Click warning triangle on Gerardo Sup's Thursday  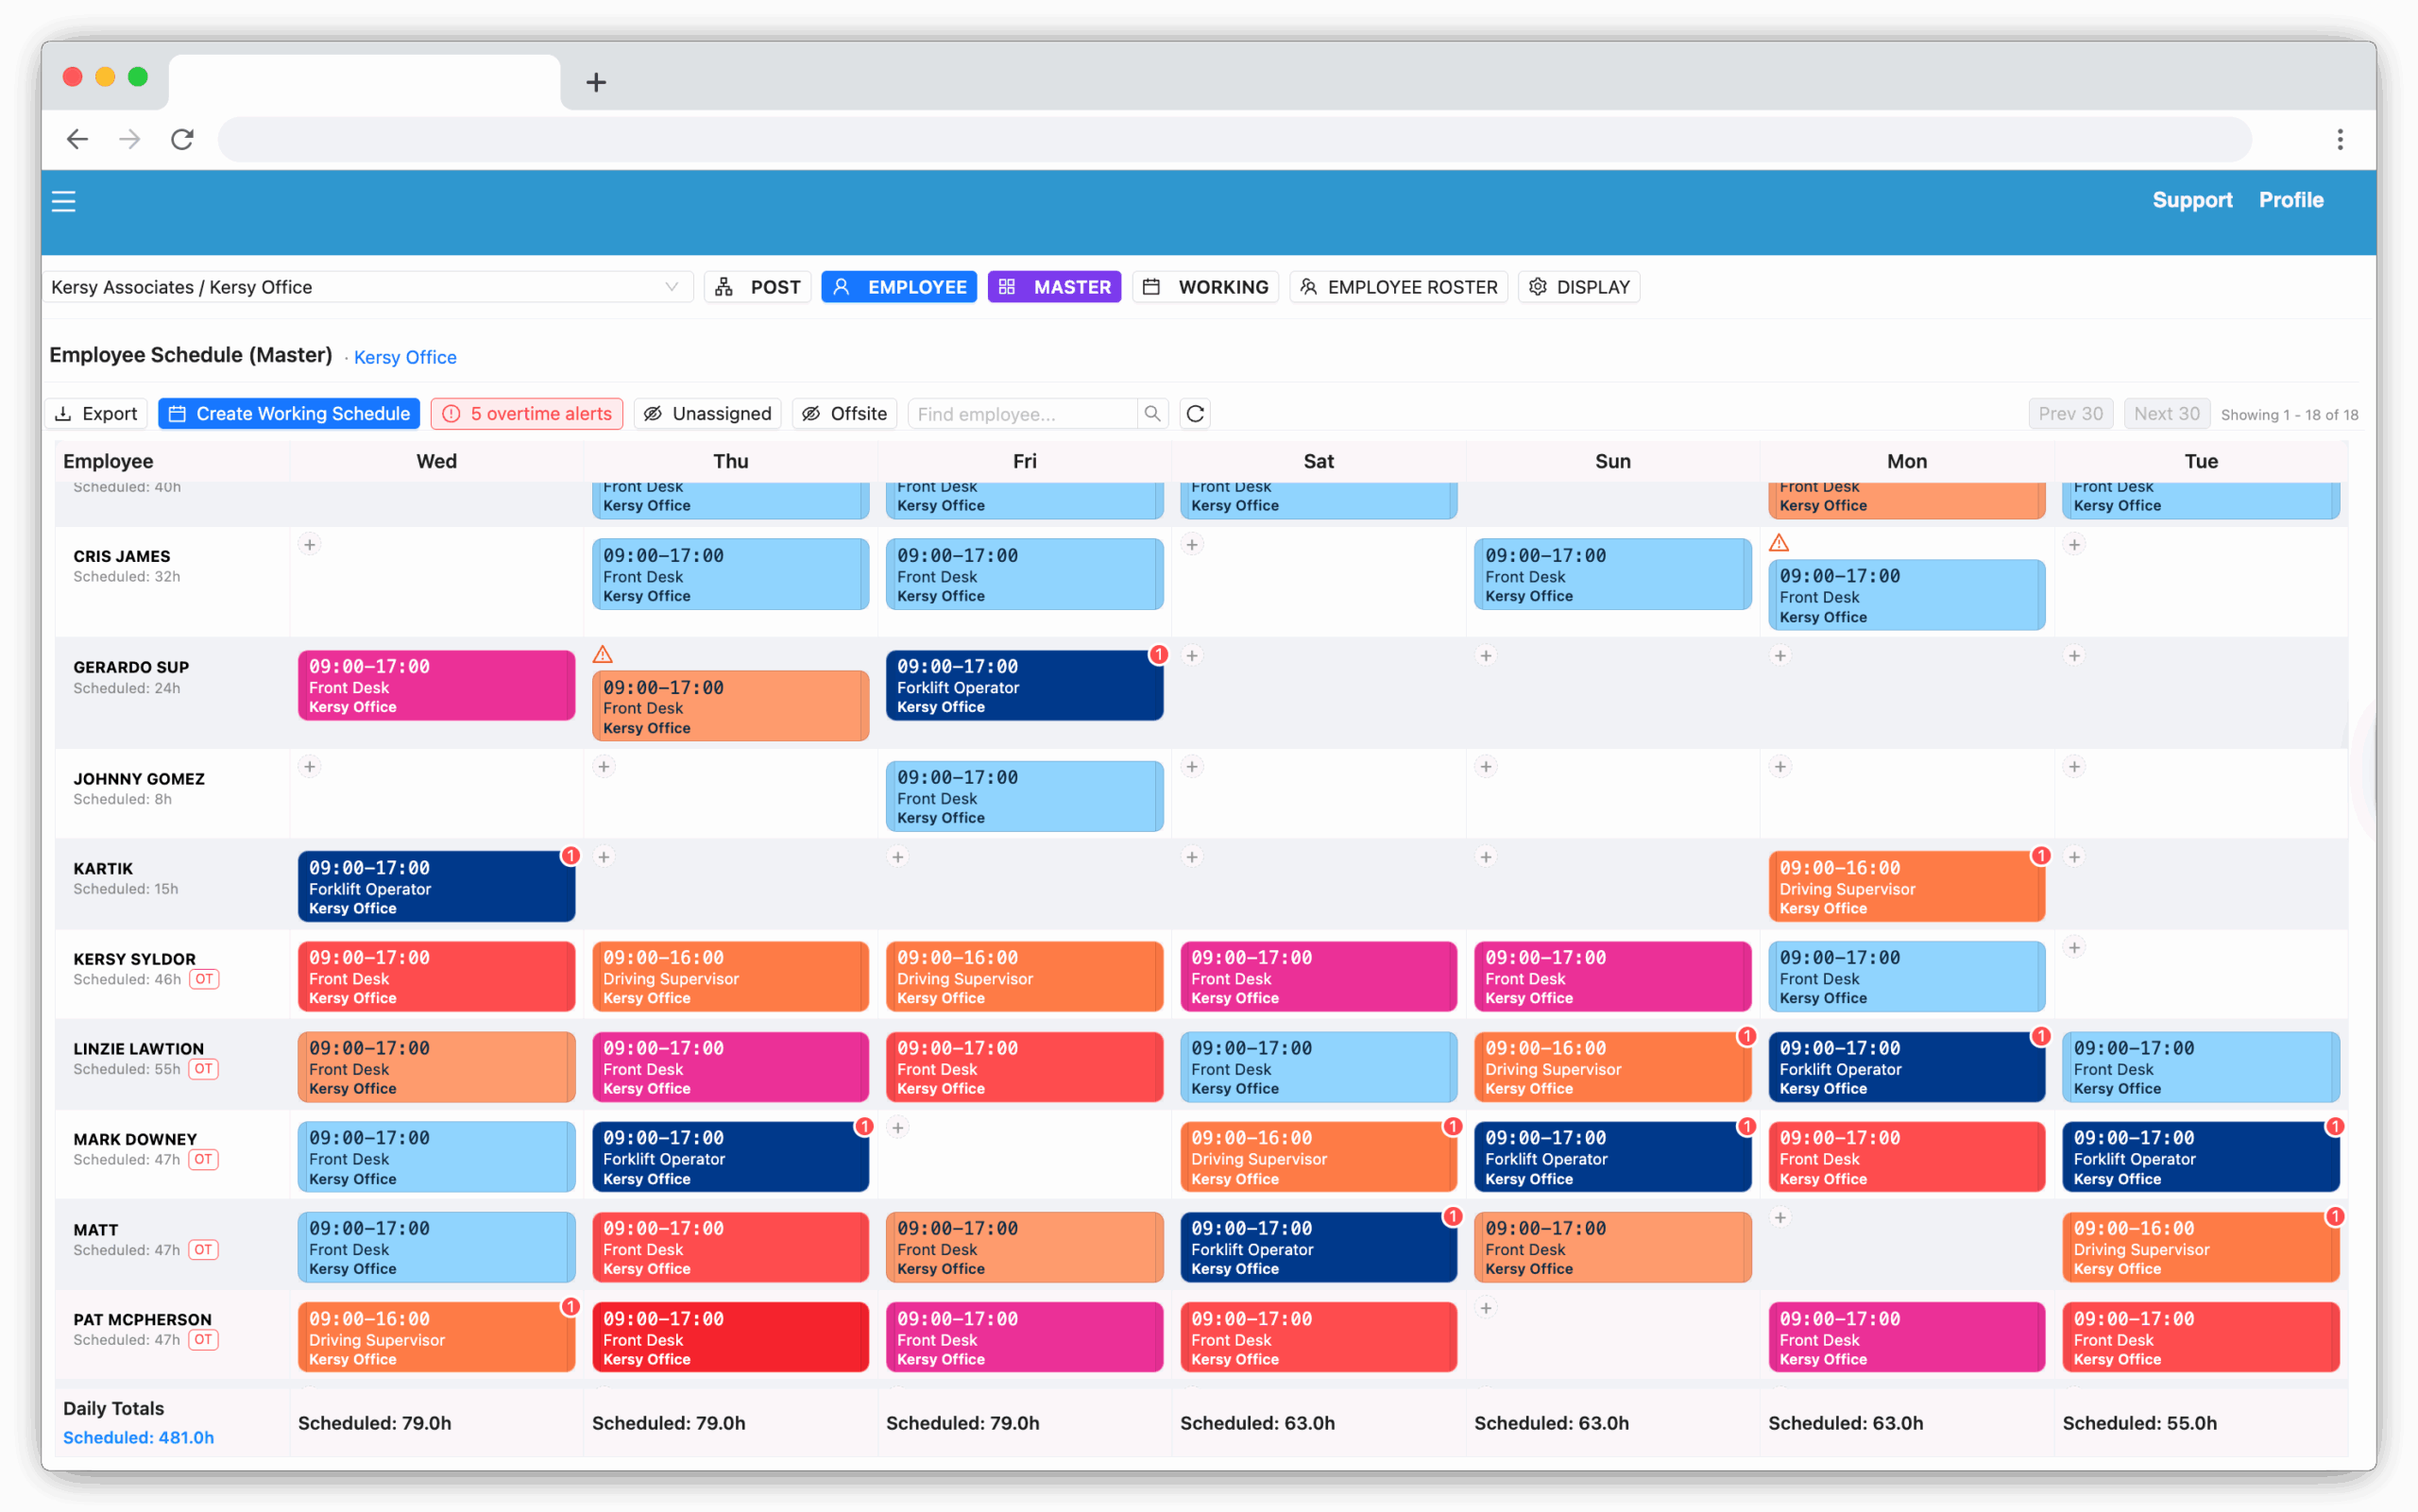point(602,655)
